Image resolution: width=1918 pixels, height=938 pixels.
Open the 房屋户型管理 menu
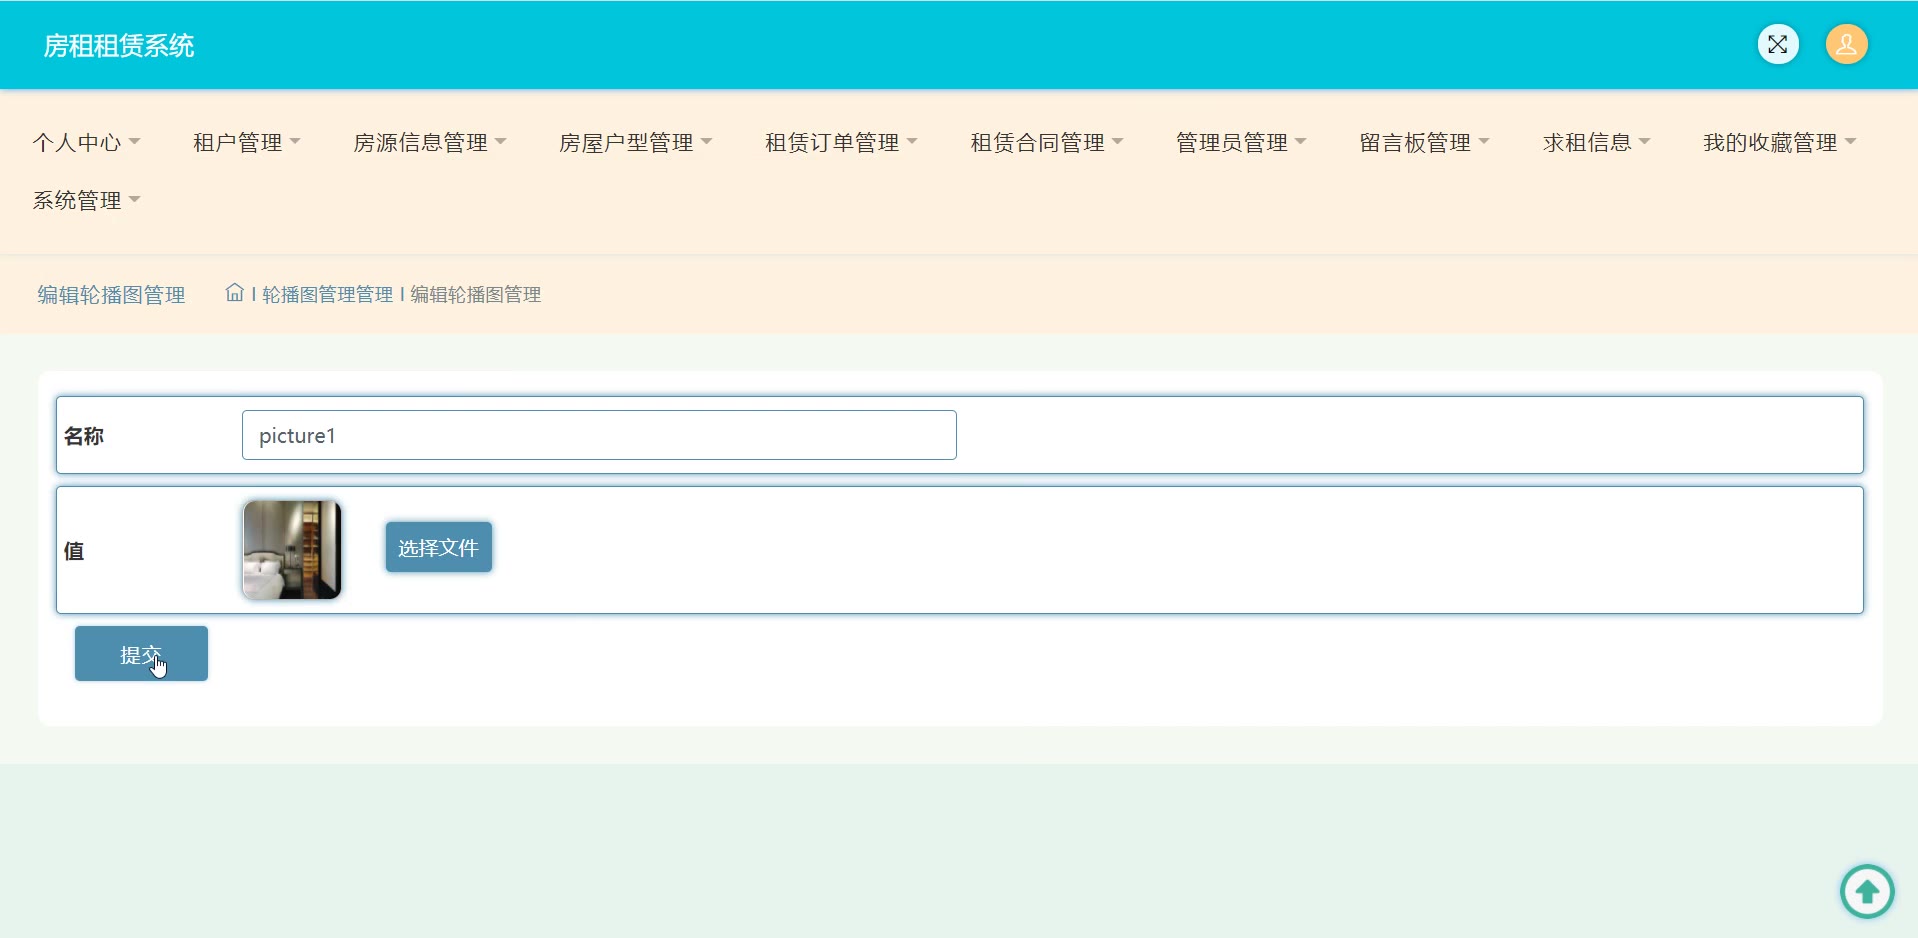pyautogui.click(x=636, y=143)
